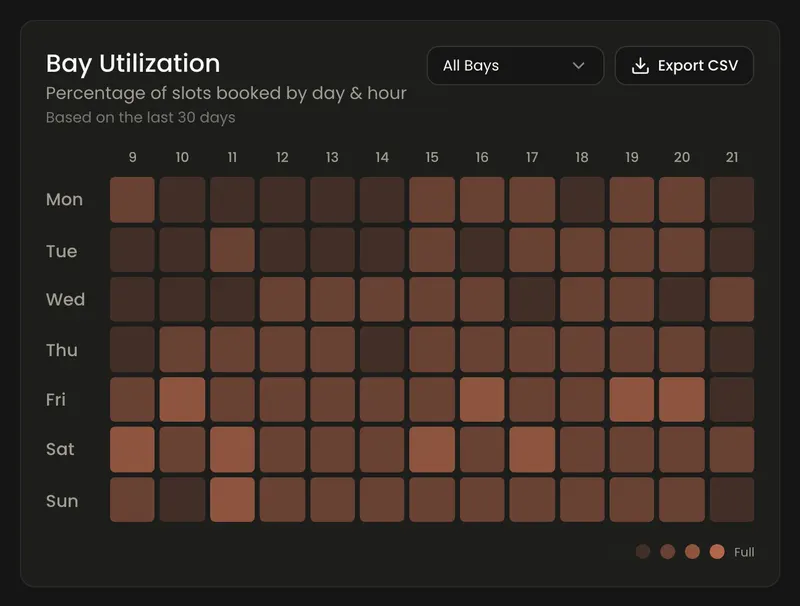
Task: Click the 'Sun' row label
Action: pyautogui.click(x=62, y=501)
